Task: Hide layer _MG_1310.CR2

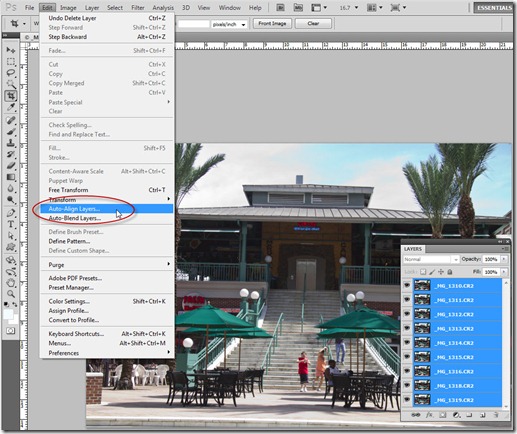Action: tap(407, 285)
